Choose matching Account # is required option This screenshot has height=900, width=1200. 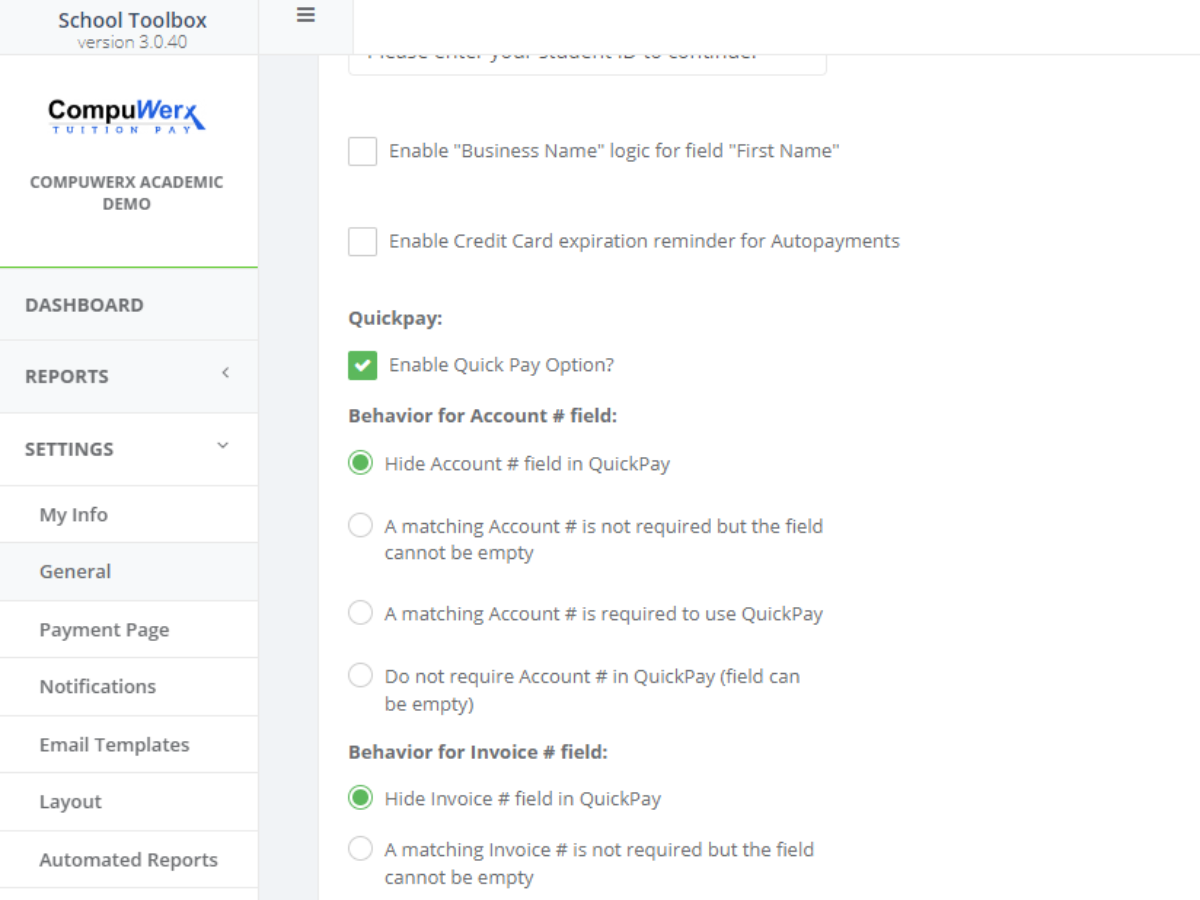pos(360,613)
